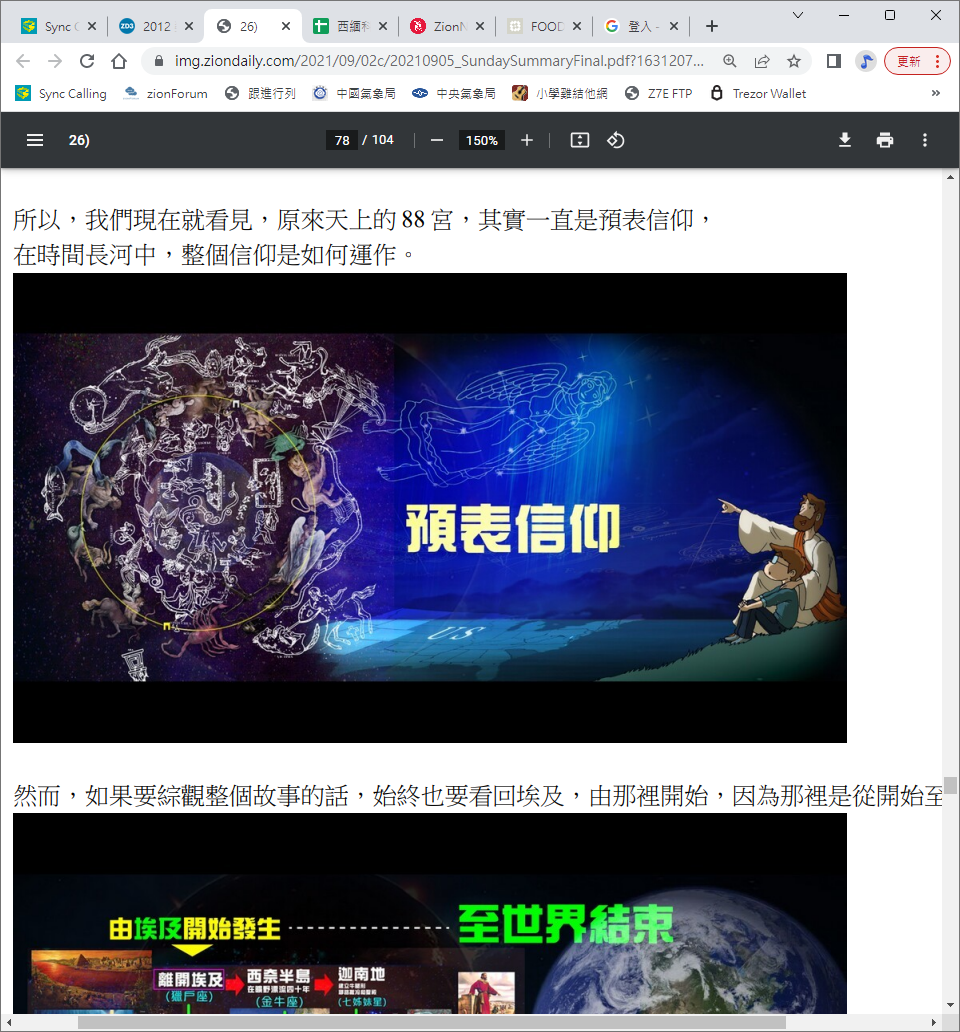Open the PDF sidebar menu hamburger icon

35,140
